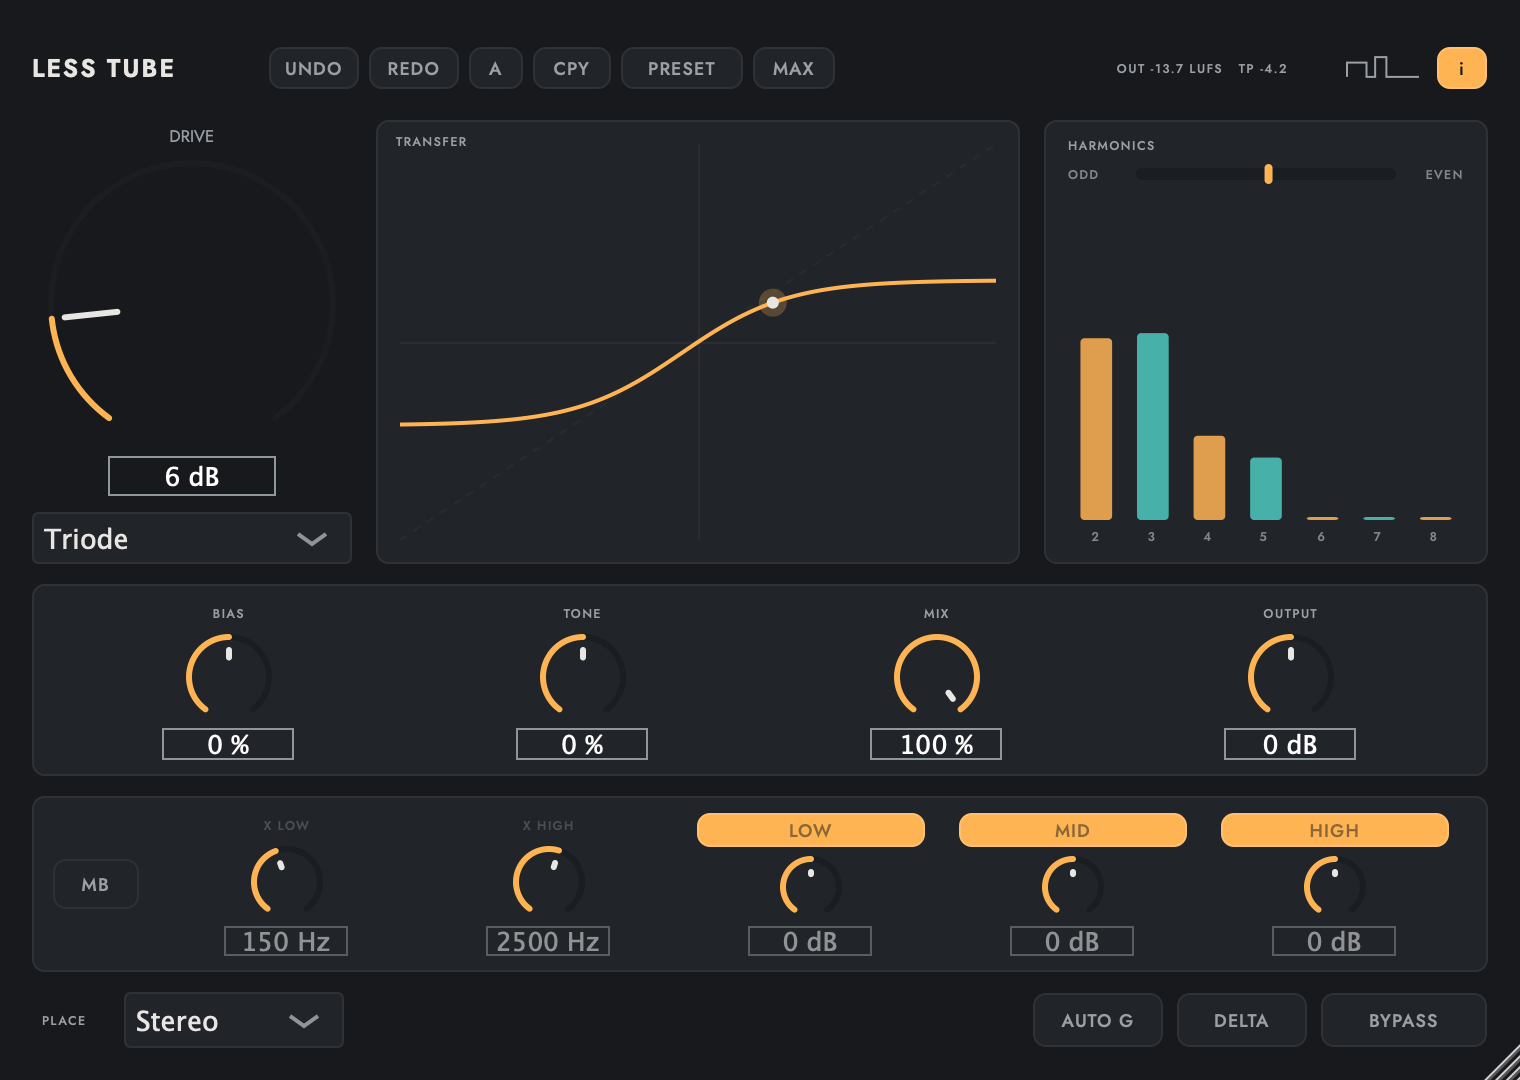The height and width of the screenshot is (1080, 1520).
Task: Toggle the HIGH band button
Action: coord(1334,830)
